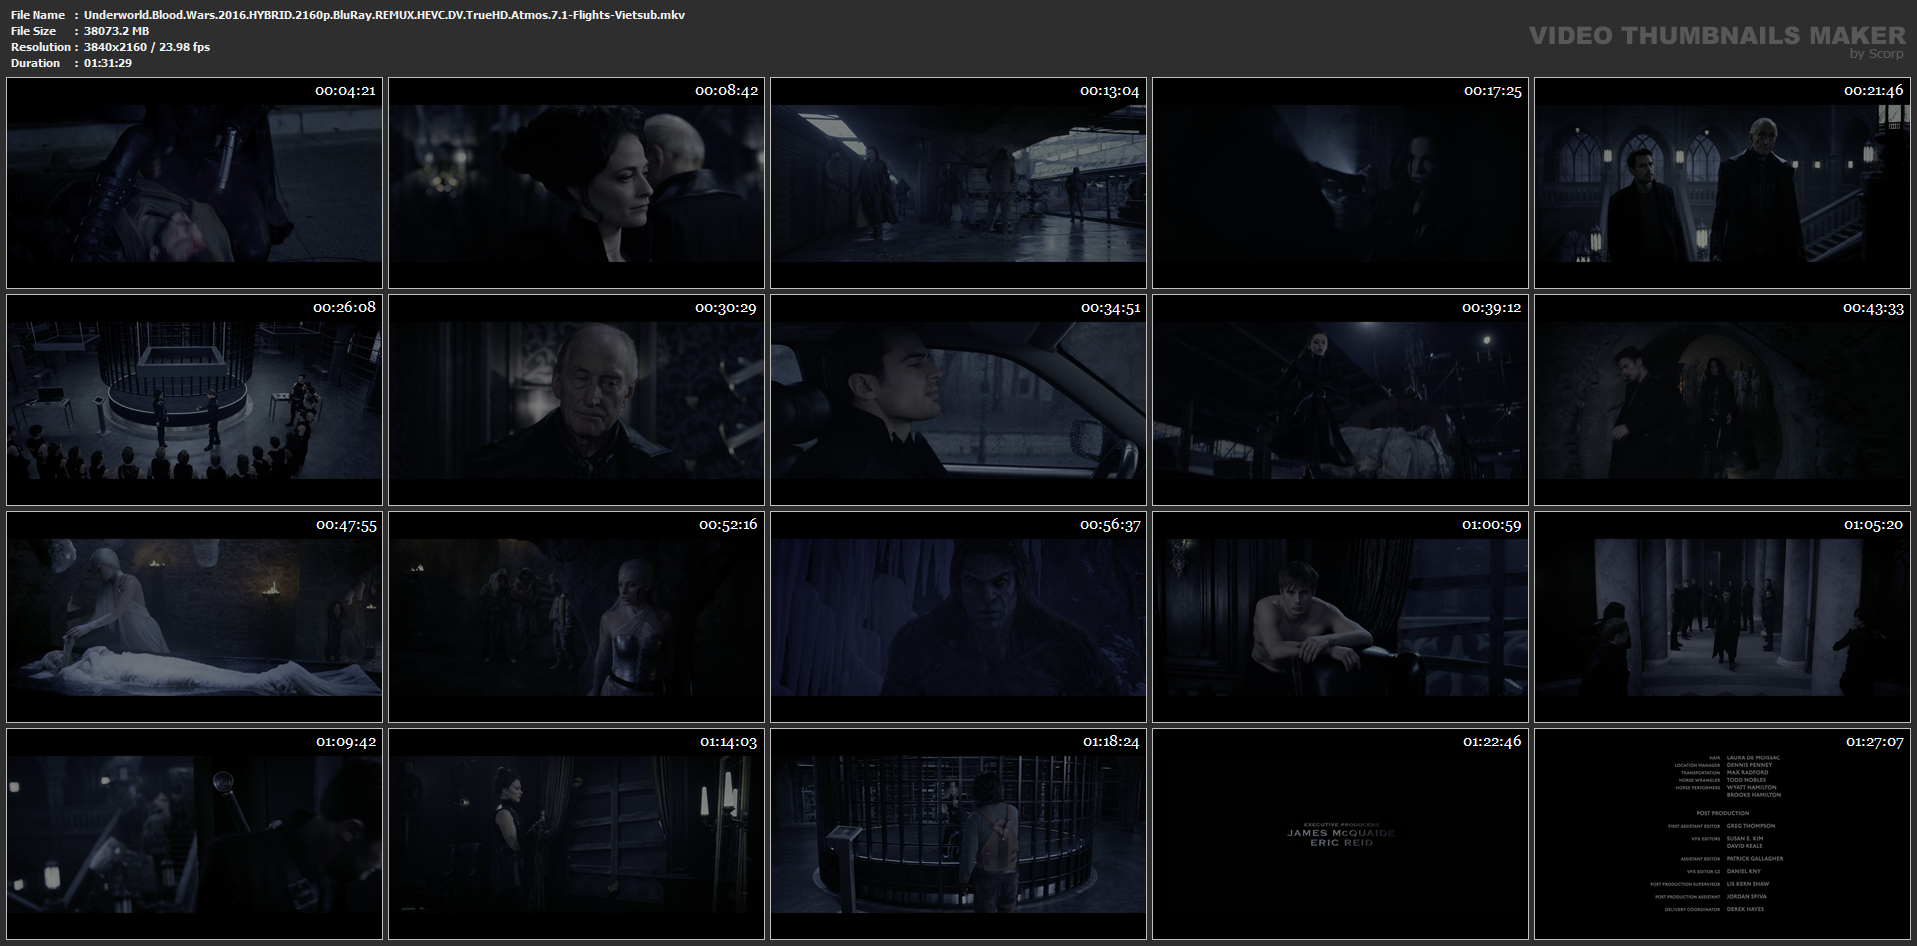Screen dimensions: 1917x946
Task: Click the scrolling credits frame at 01:27:07
Action: (1722, 834)
